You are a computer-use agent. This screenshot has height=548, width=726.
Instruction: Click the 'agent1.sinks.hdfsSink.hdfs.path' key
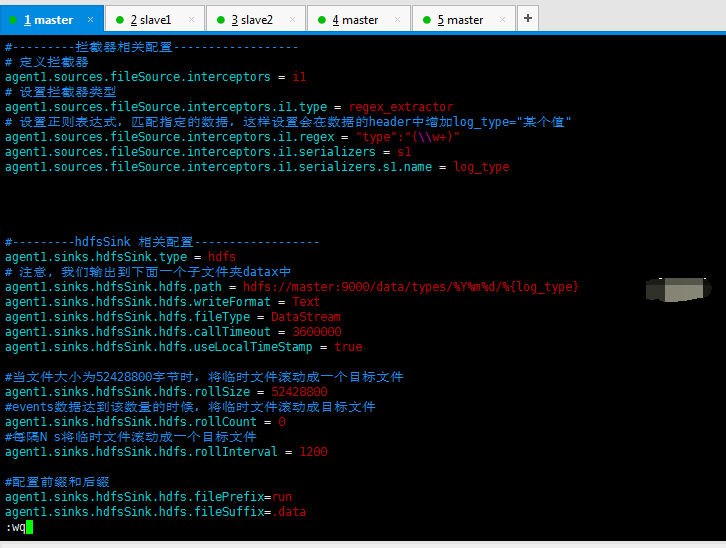point(113,287)
